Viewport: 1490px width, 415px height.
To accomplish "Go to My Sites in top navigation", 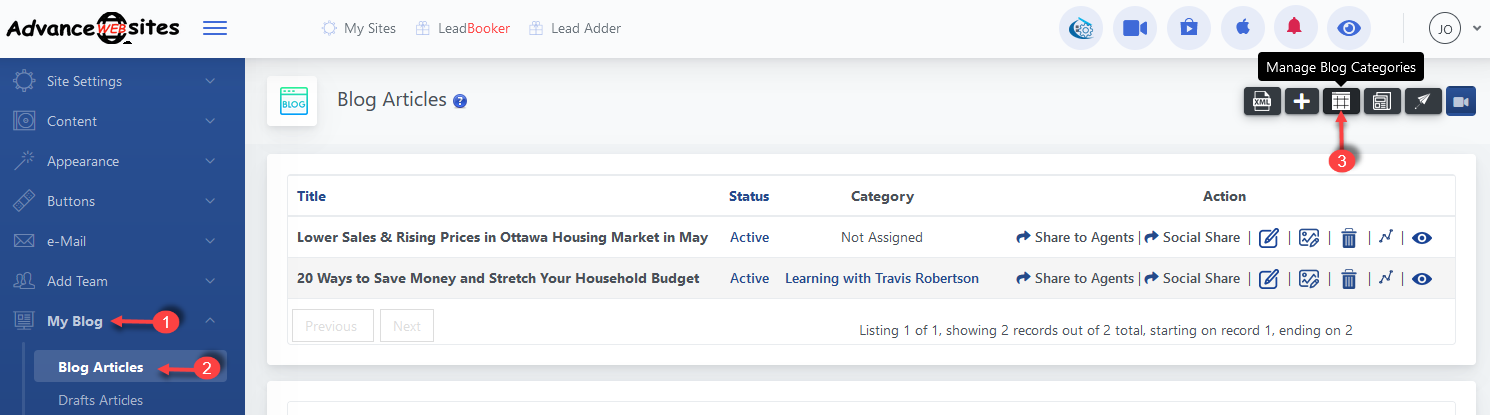I will tap(359, 28).
